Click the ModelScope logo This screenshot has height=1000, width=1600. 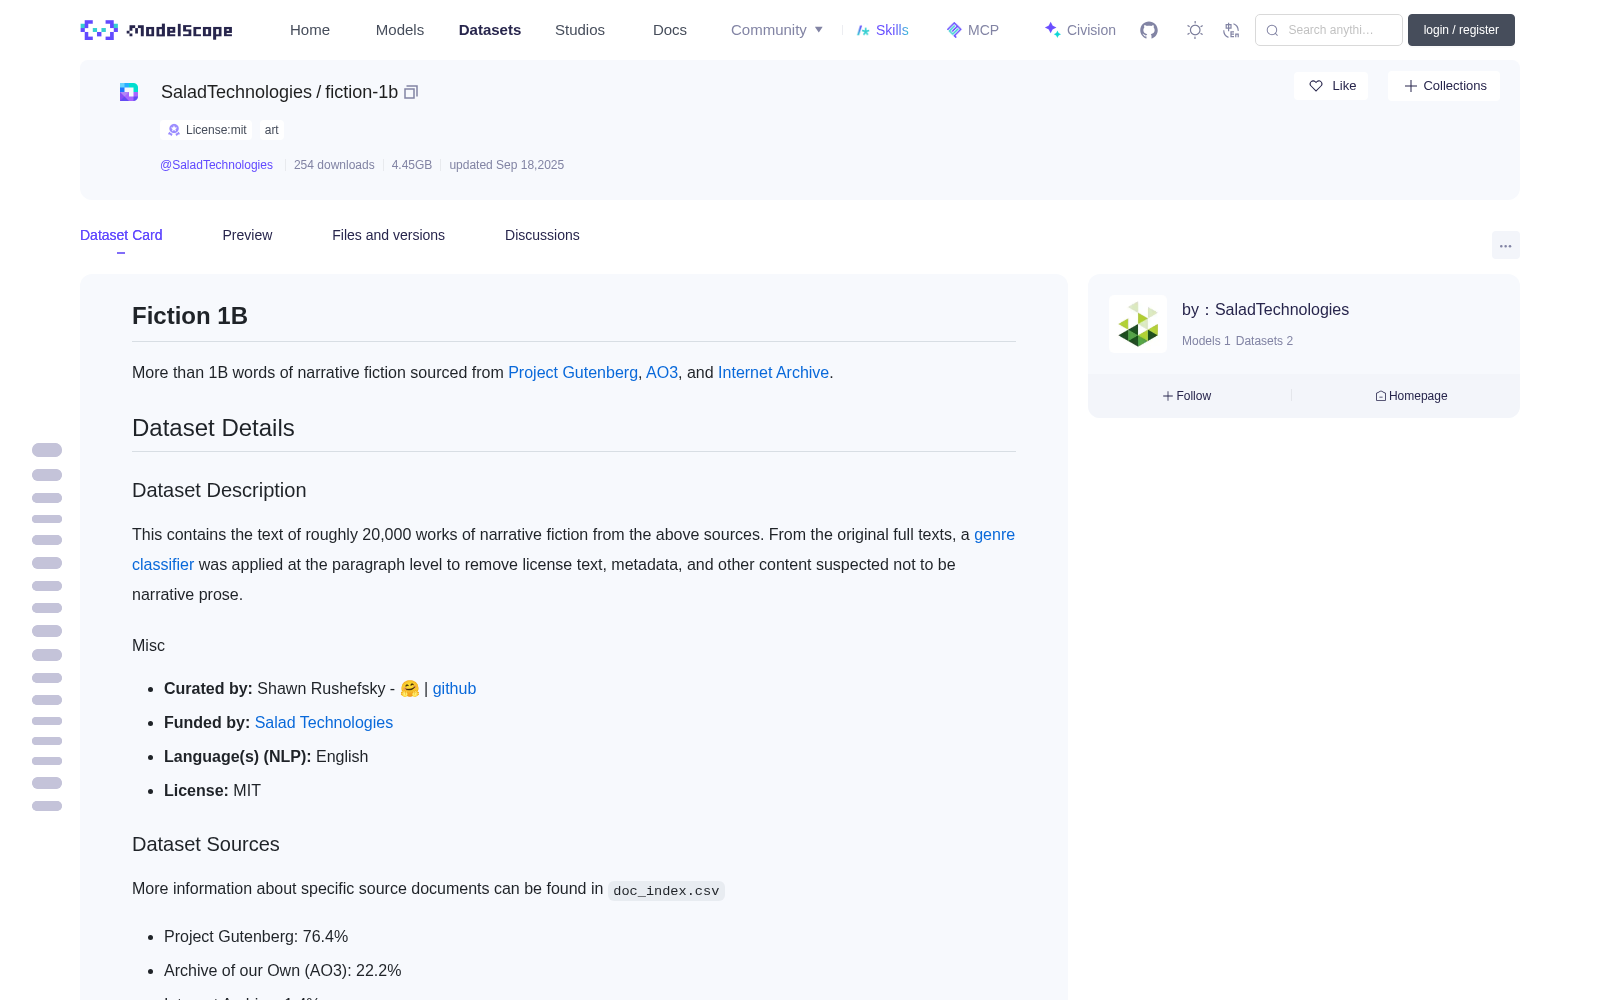(x=157, y=30)
